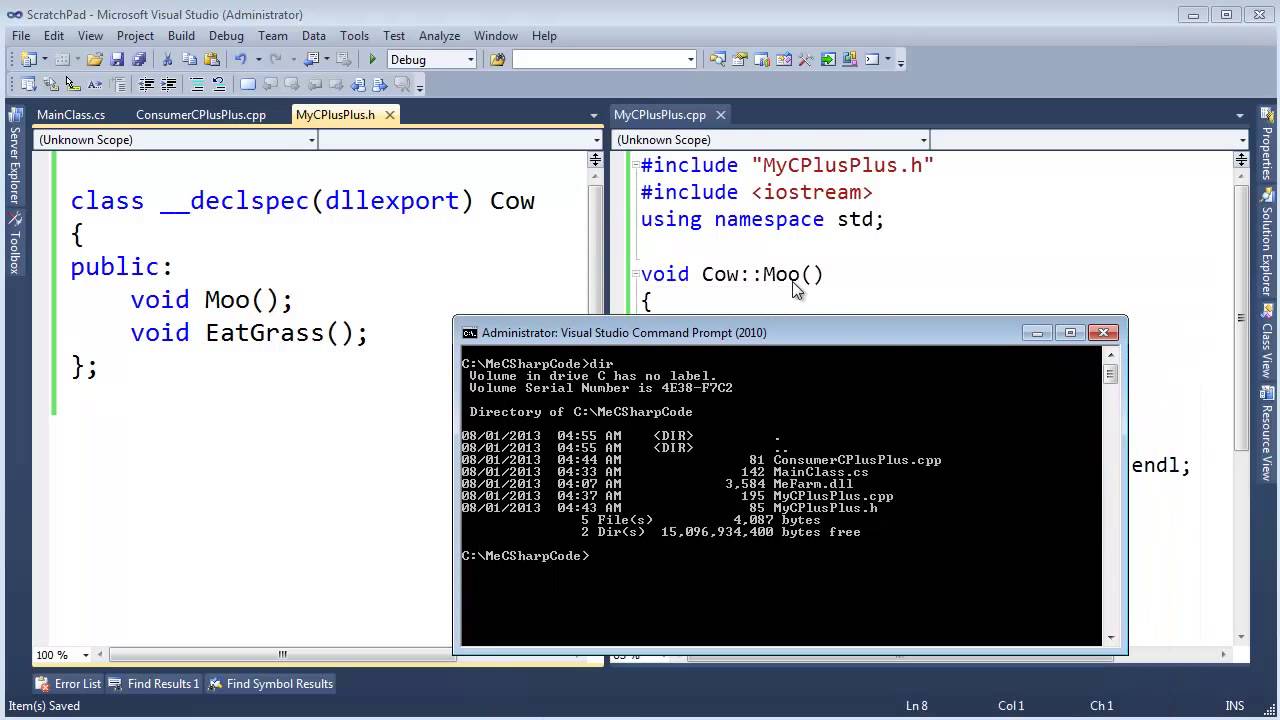Click the Comment Out Selected Lines icon
1280x720 pixels.
(x=197, y=84)
